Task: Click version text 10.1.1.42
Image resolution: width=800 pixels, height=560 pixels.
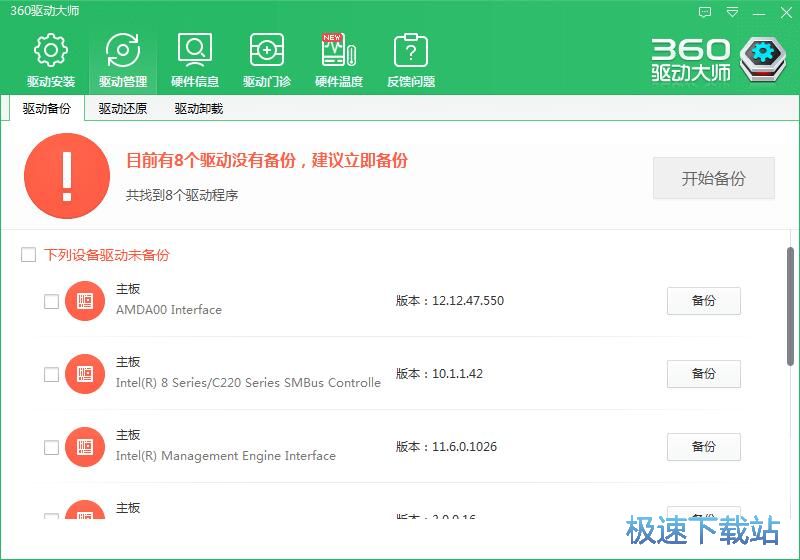Action: click(x=457, y=373)
